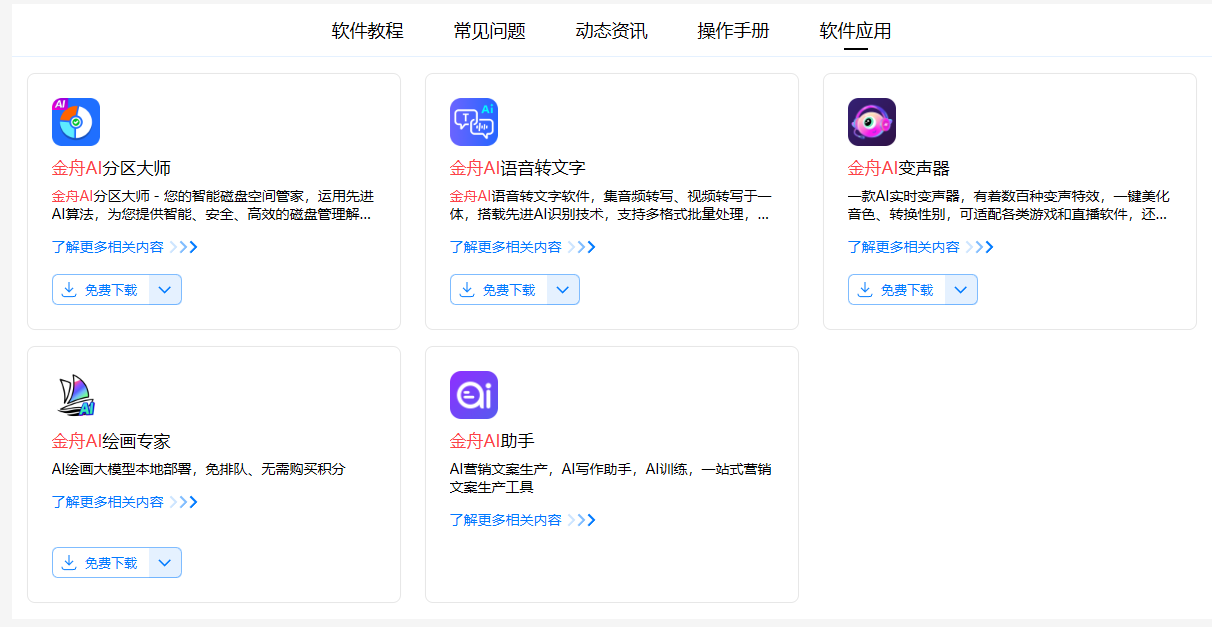1212x627 pixels.
Task: Download 金舟AI分区大师 with 免费下载 button
Action: click(x=101, y=290)
